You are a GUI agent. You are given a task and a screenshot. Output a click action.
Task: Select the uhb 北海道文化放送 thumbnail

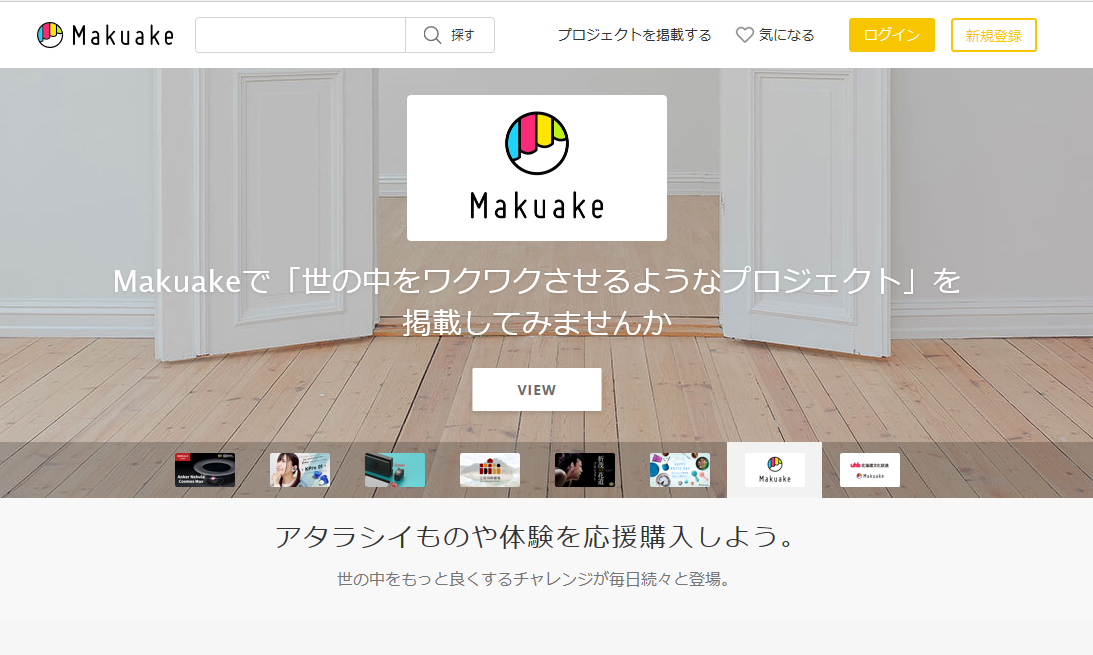(x=870, y=470)
